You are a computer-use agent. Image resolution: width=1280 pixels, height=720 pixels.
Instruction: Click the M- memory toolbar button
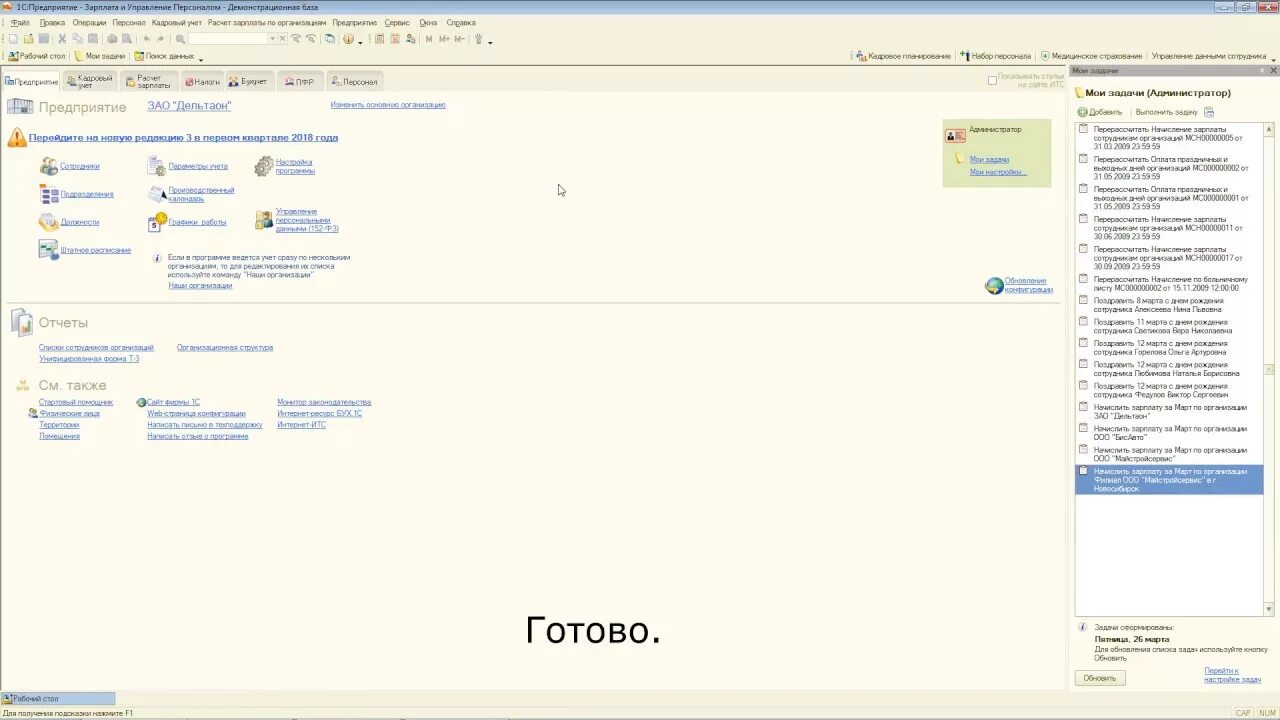point(460,39)
